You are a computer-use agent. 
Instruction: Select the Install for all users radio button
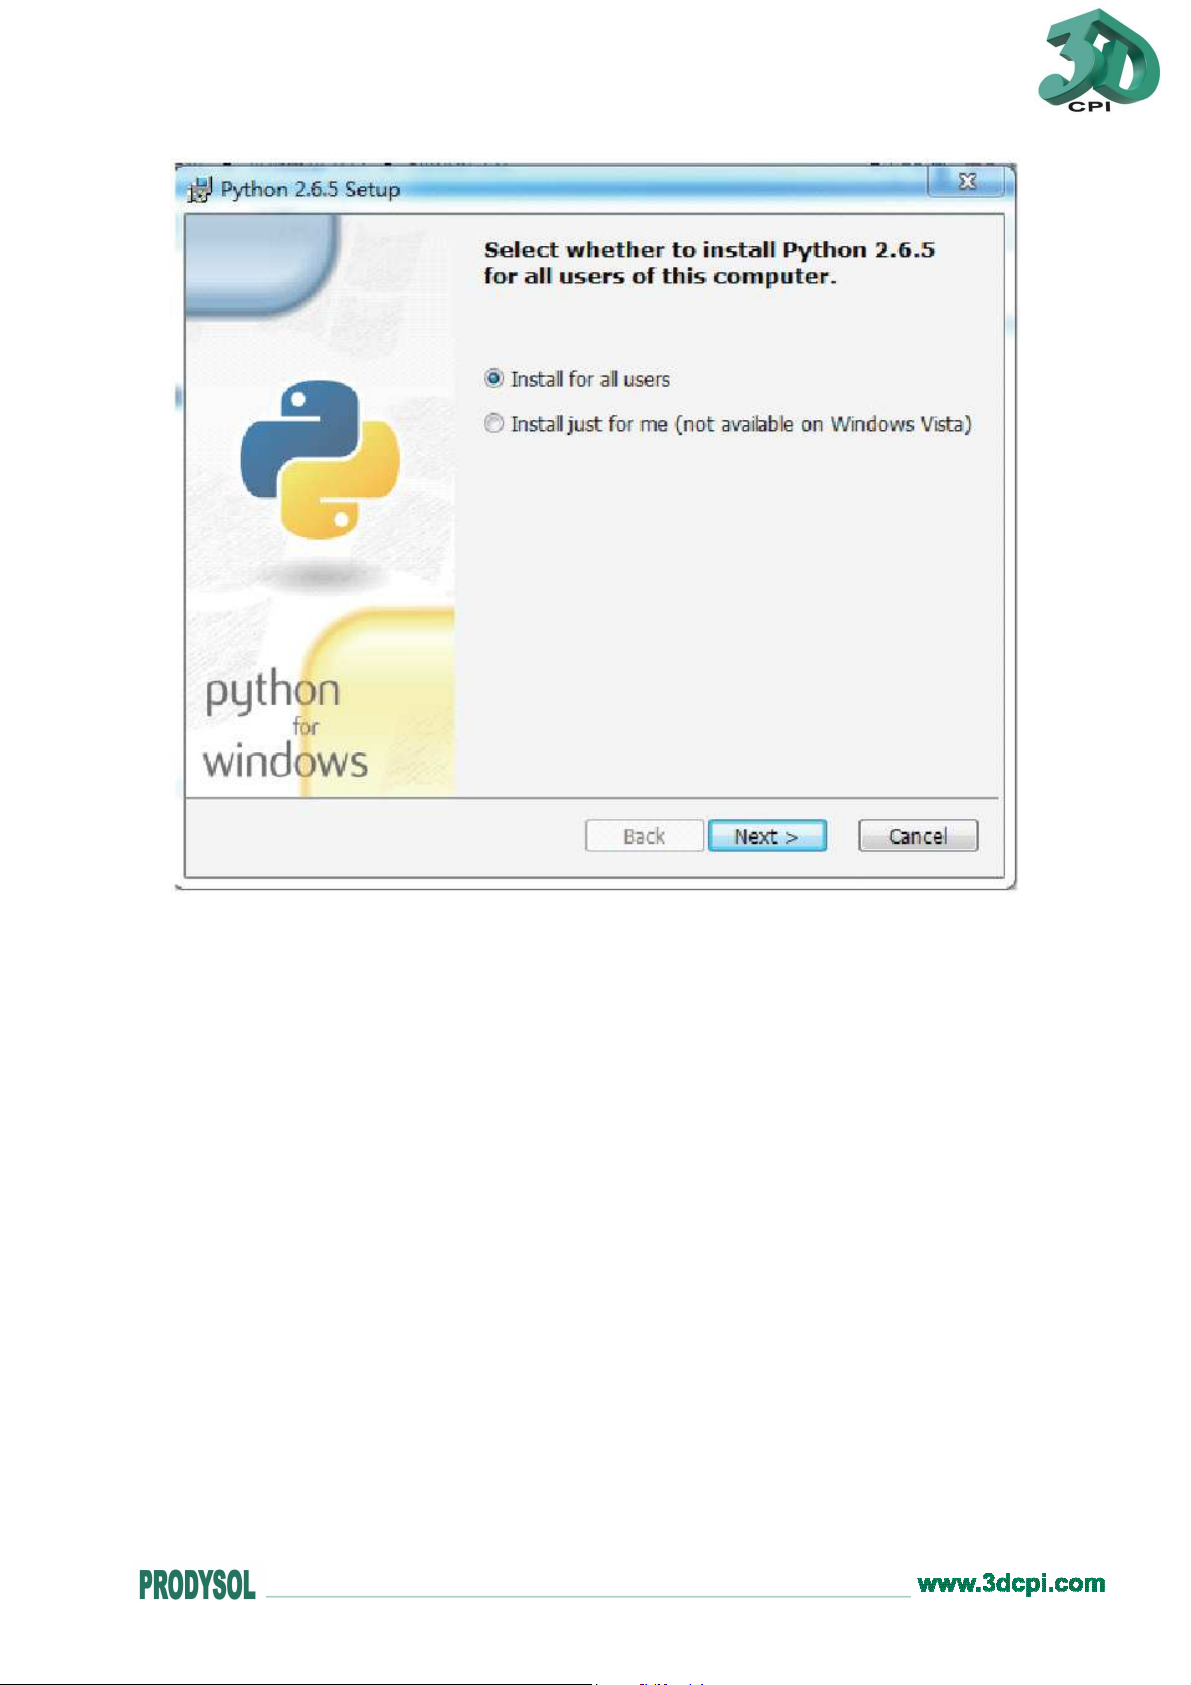[x=494, y=379]
